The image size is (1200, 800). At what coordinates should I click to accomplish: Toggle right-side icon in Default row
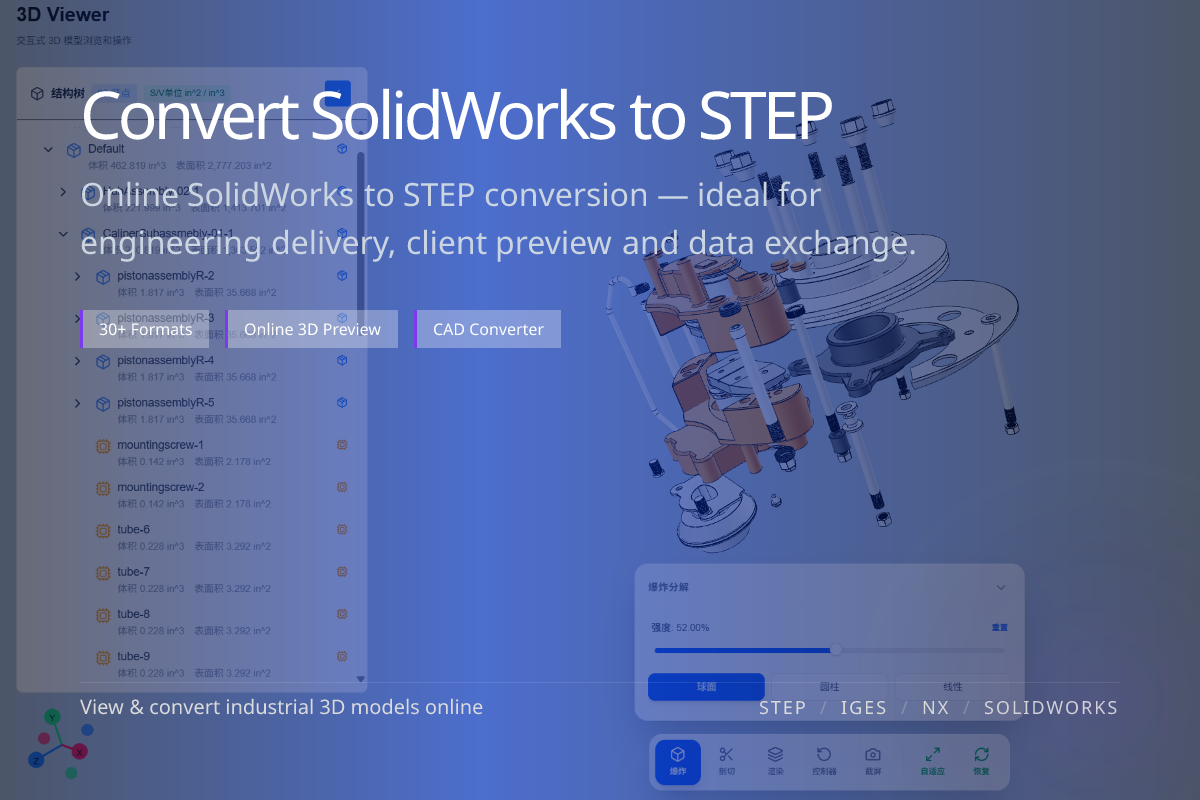tap(342, 149)
